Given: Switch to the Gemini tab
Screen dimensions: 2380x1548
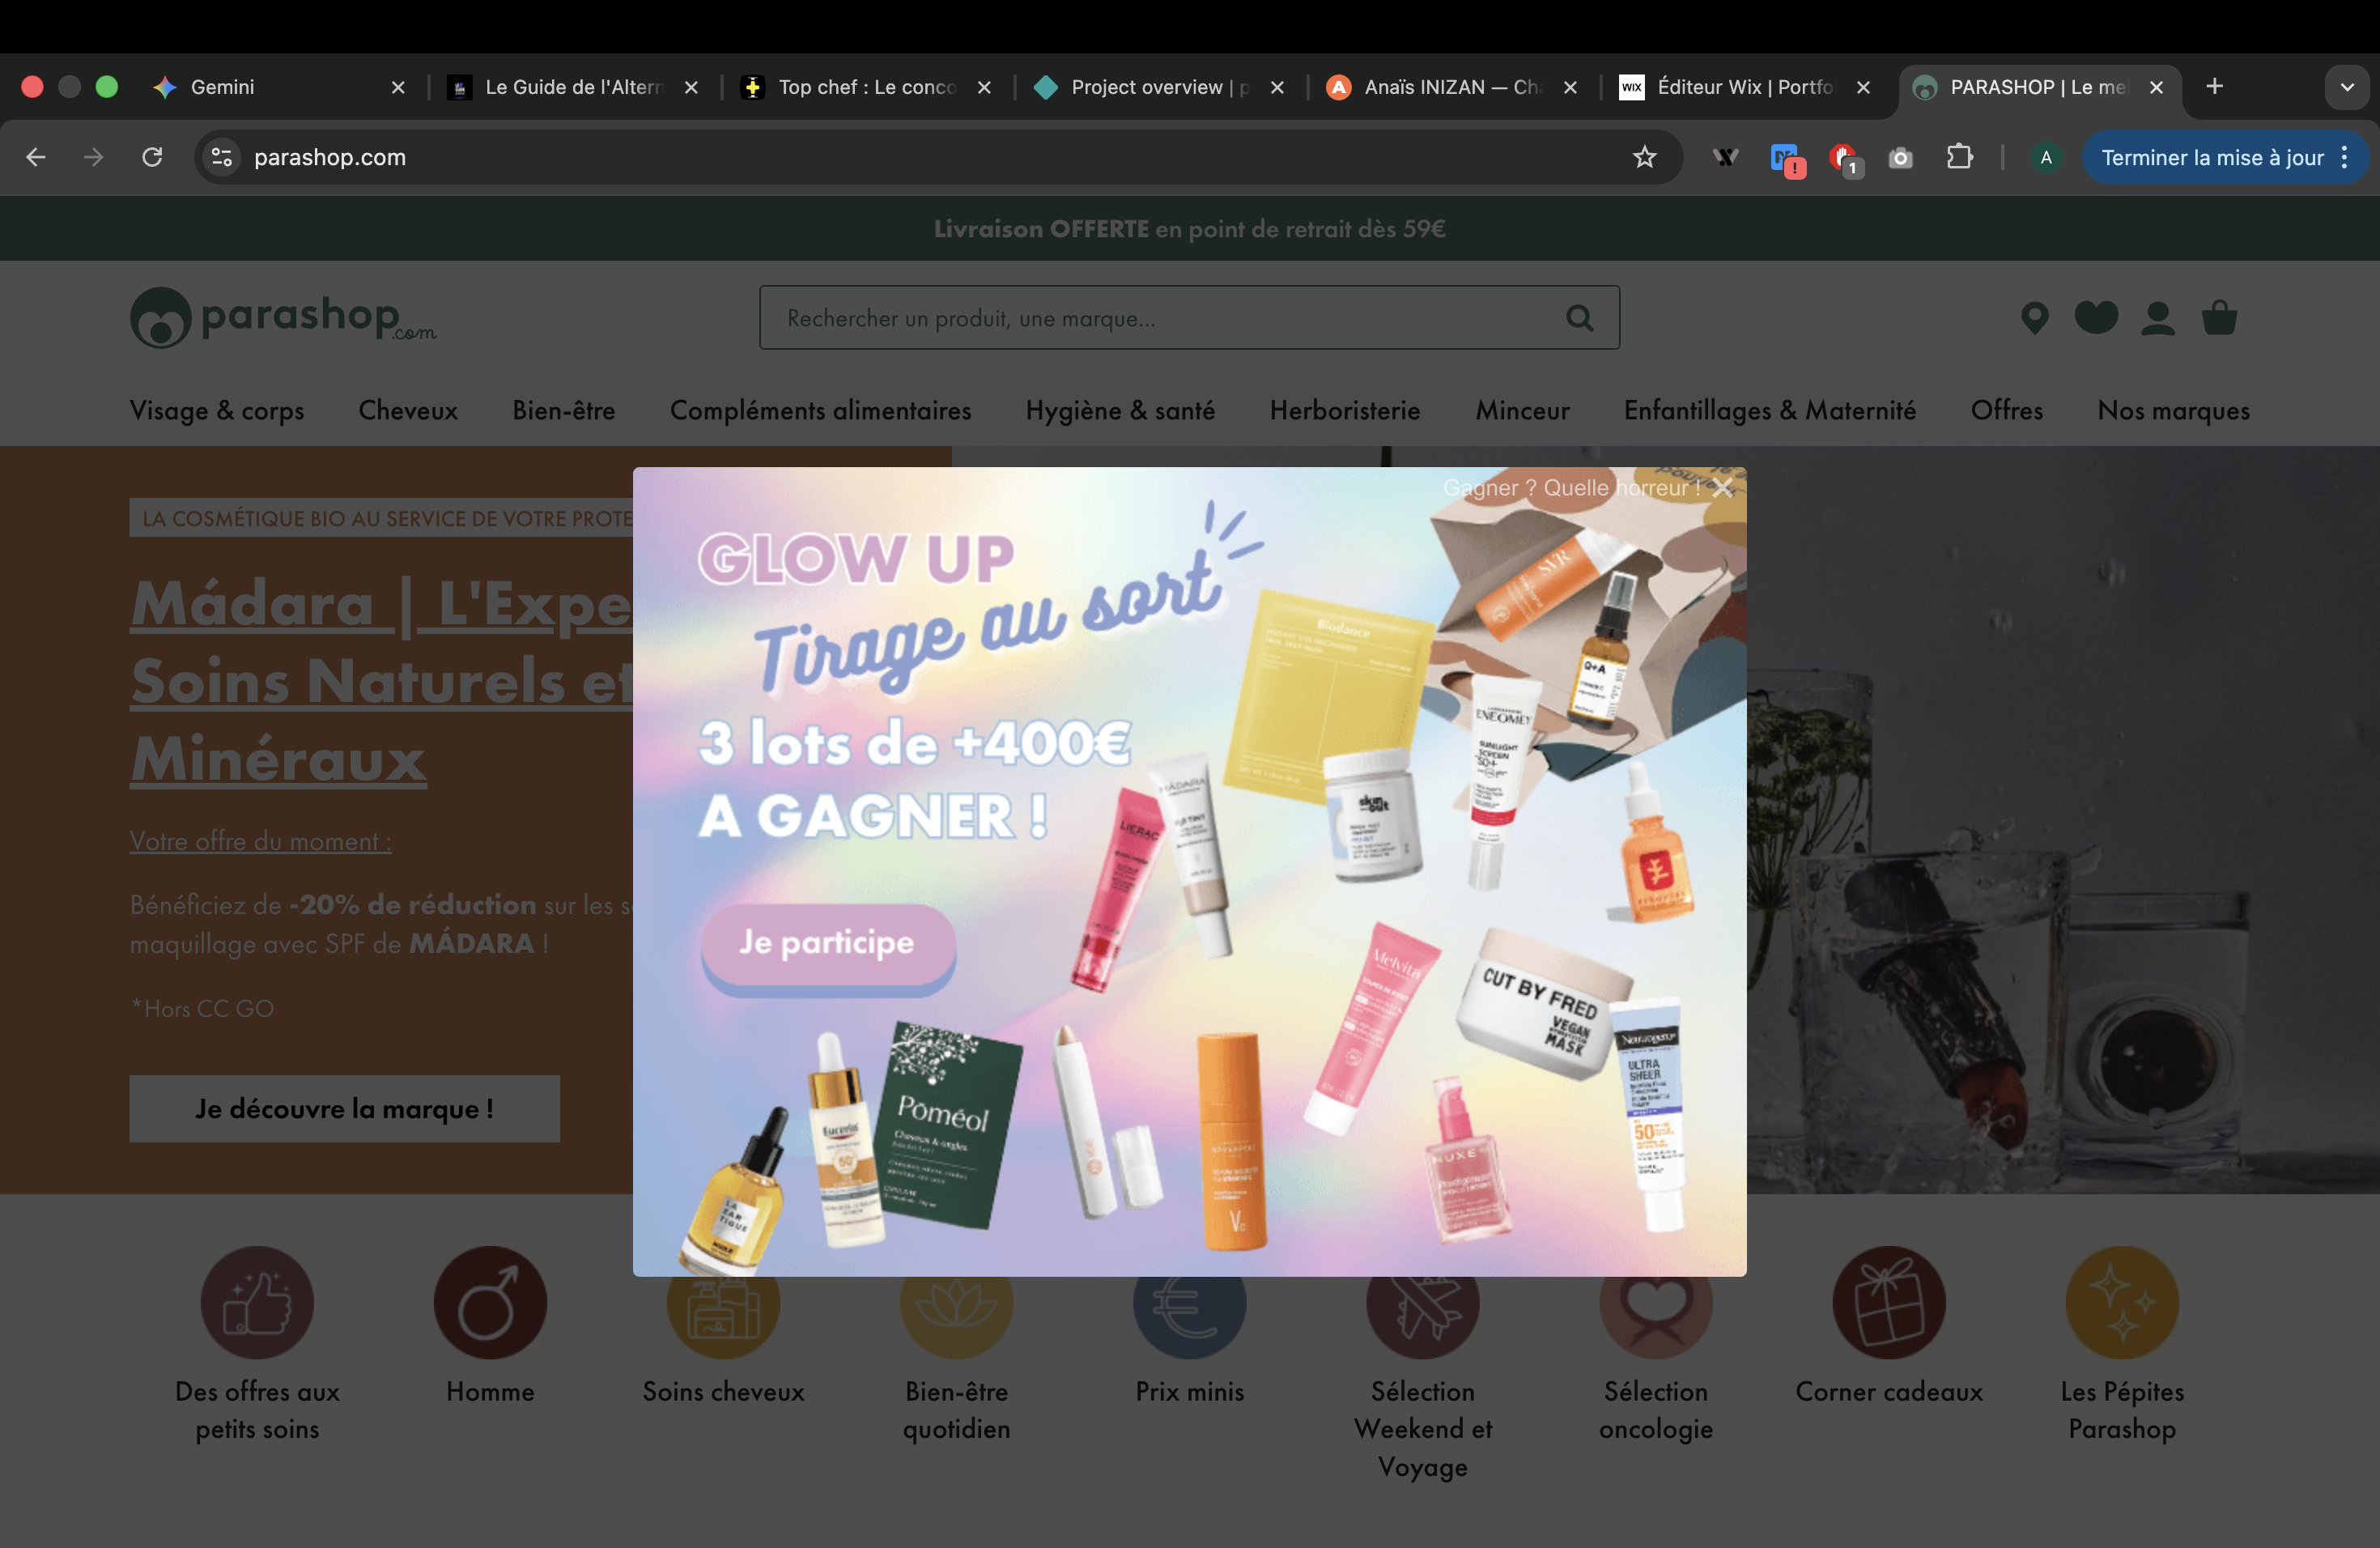Looking at the screenshot, I should [279, 87].
